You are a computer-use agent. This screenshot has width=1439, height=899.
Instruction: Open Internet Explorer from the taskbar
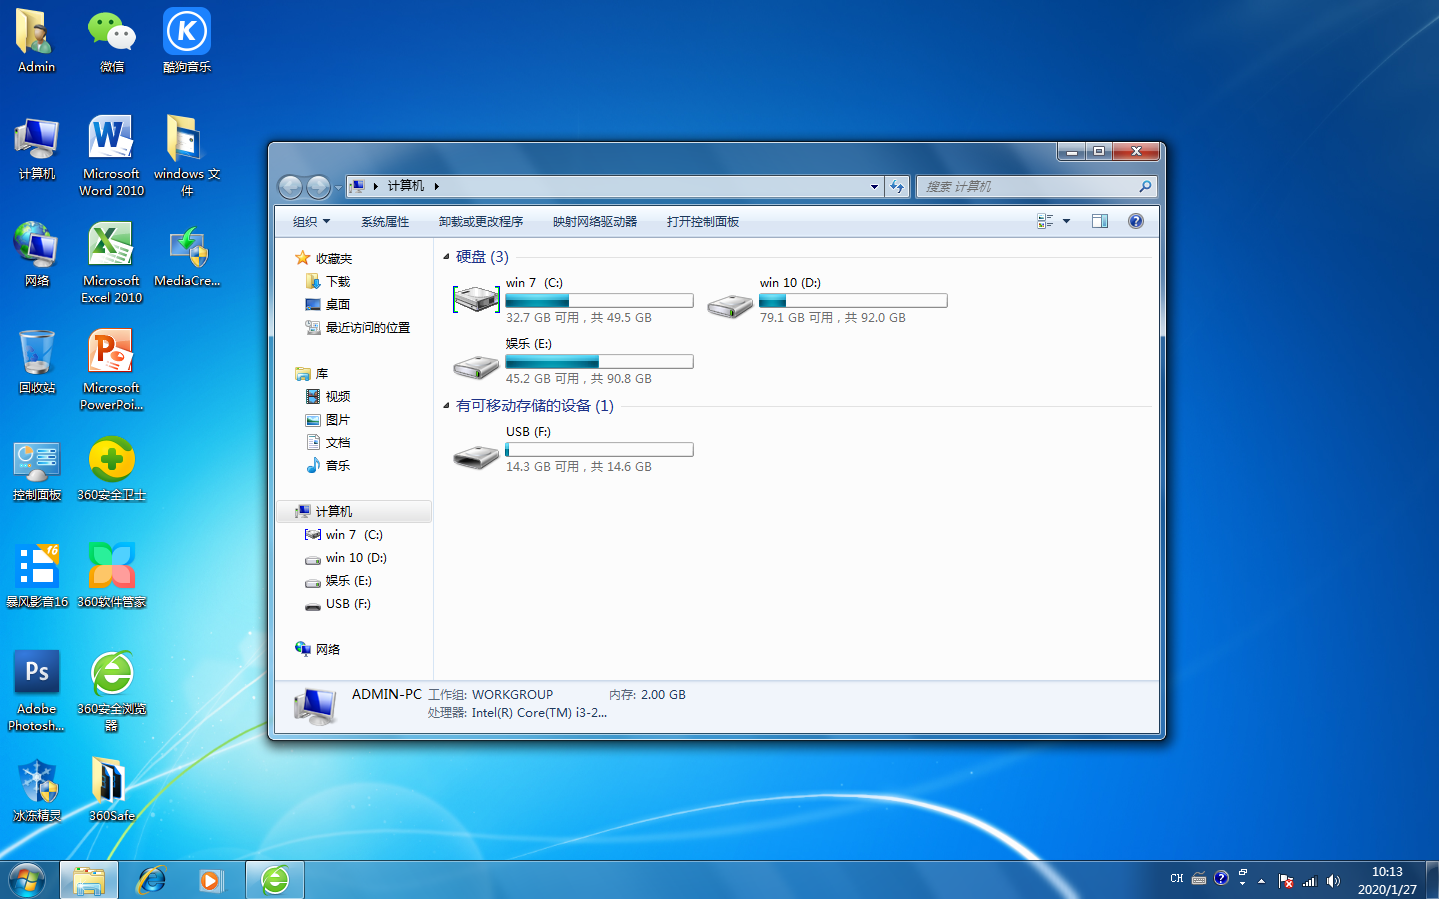pos(150,880)
